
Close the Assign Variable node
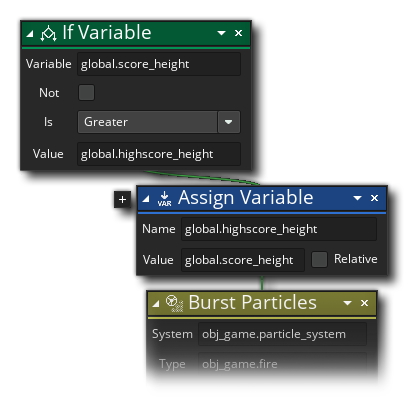[x=374, y=198]
